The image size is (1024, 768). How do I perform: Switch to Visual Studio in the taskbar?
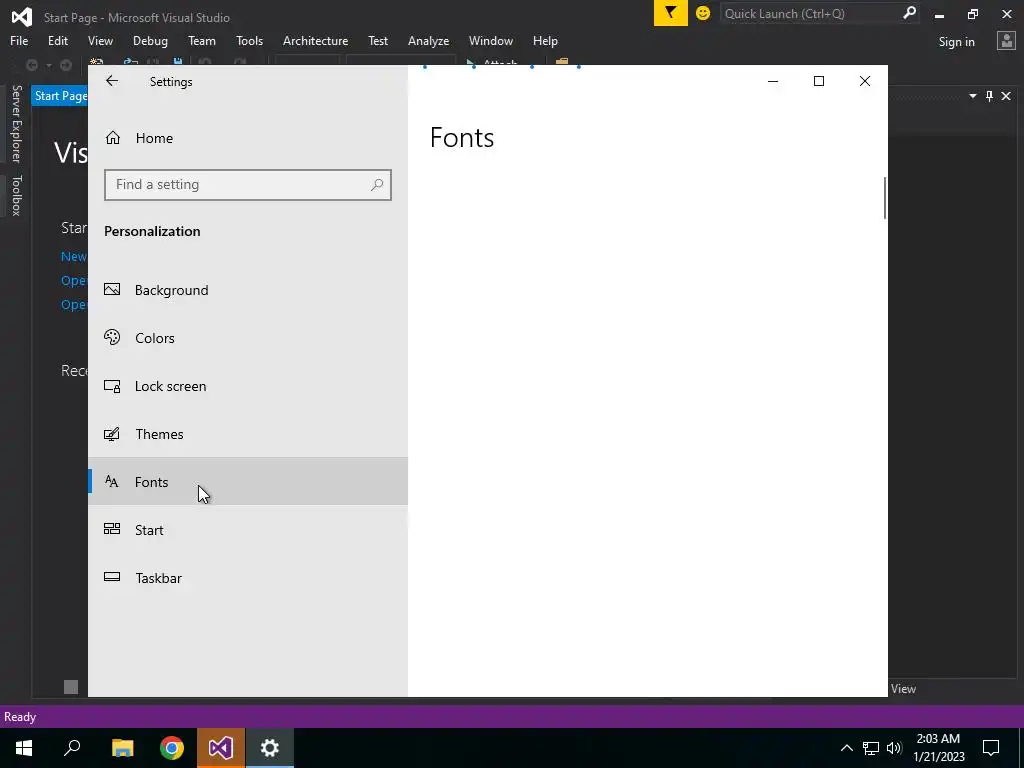[221, 748]
